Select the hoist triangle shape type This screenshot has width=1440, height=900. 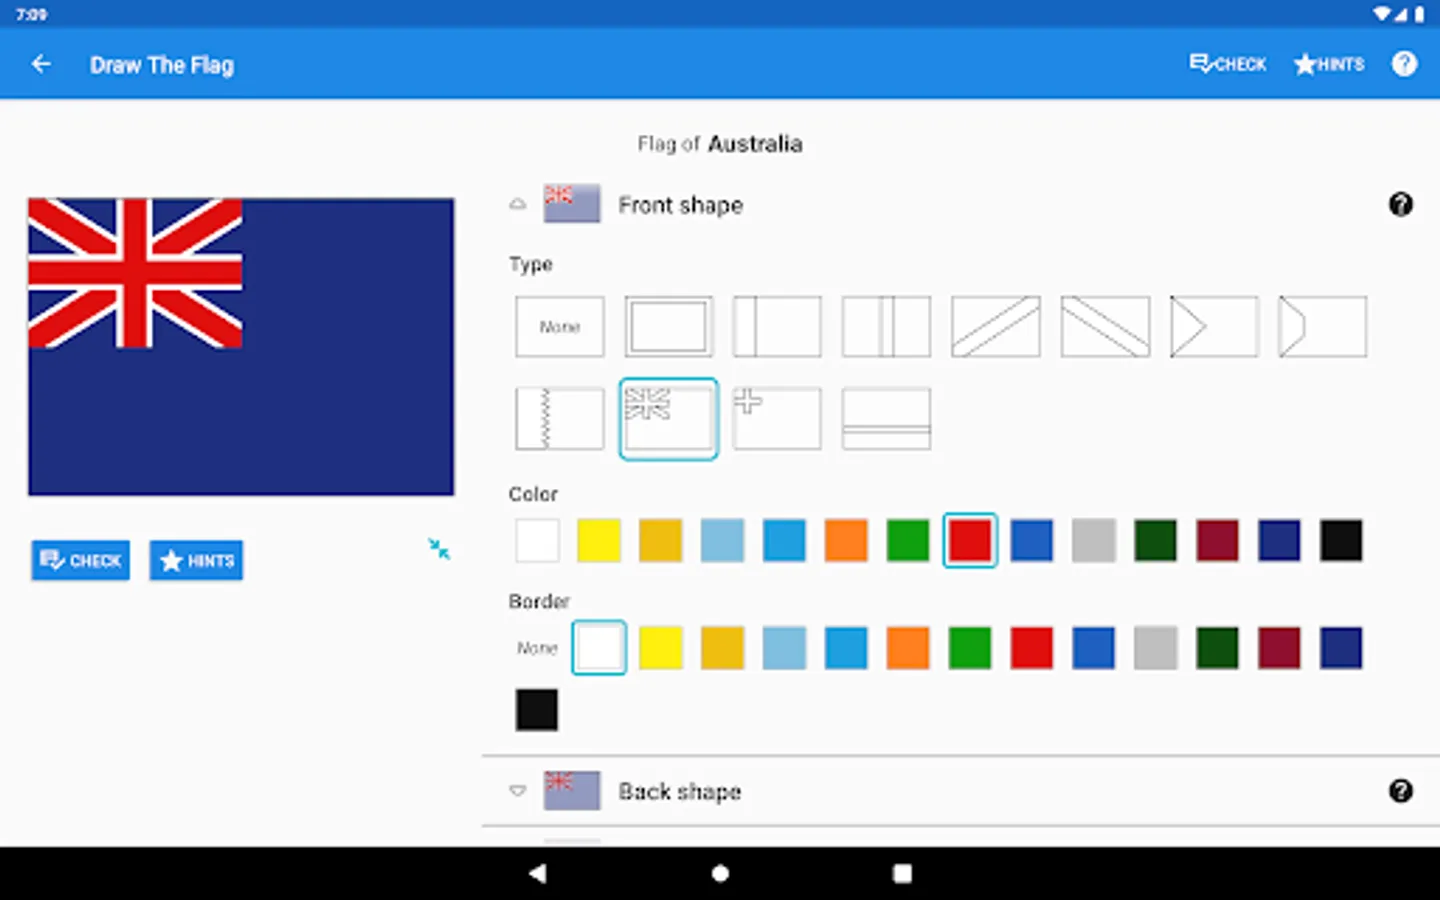point(1213,327)
